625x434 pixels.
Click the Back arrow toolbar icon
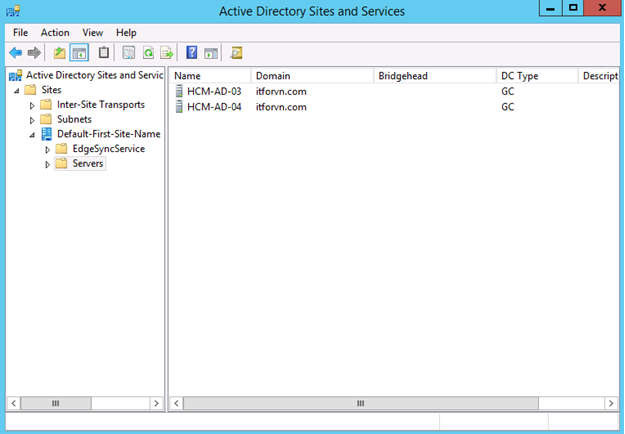point(15,52)
